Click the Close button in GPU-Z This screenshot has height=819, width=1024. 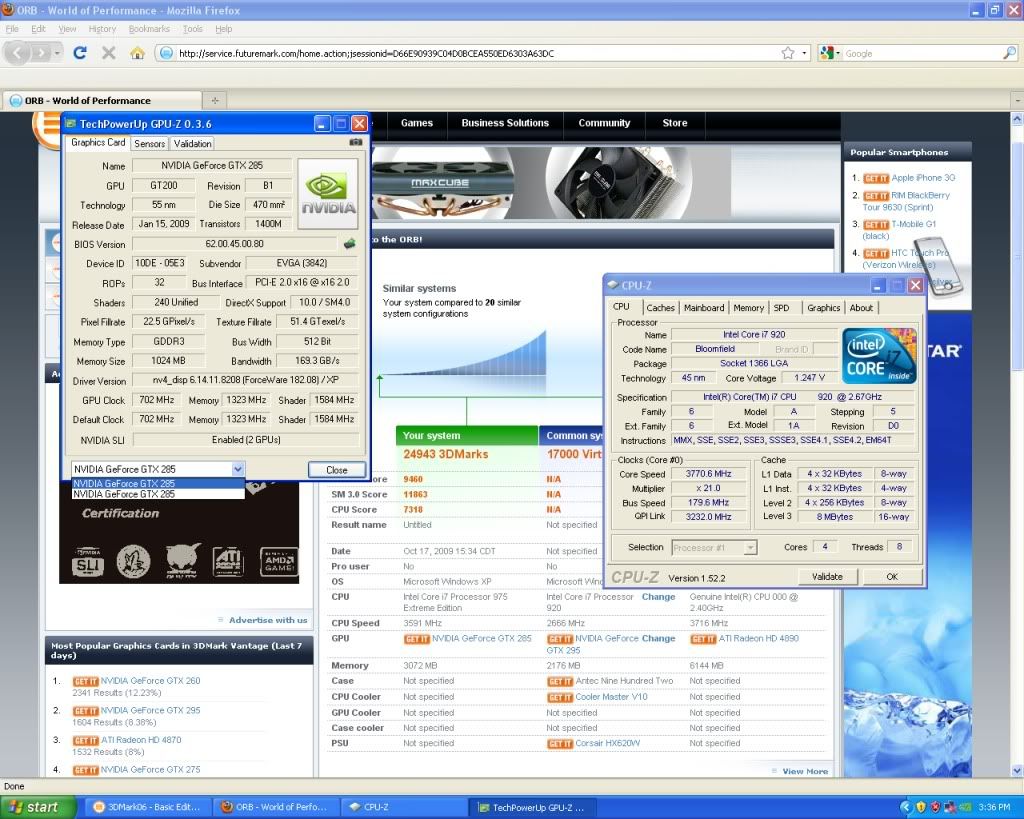coord(337,470)
